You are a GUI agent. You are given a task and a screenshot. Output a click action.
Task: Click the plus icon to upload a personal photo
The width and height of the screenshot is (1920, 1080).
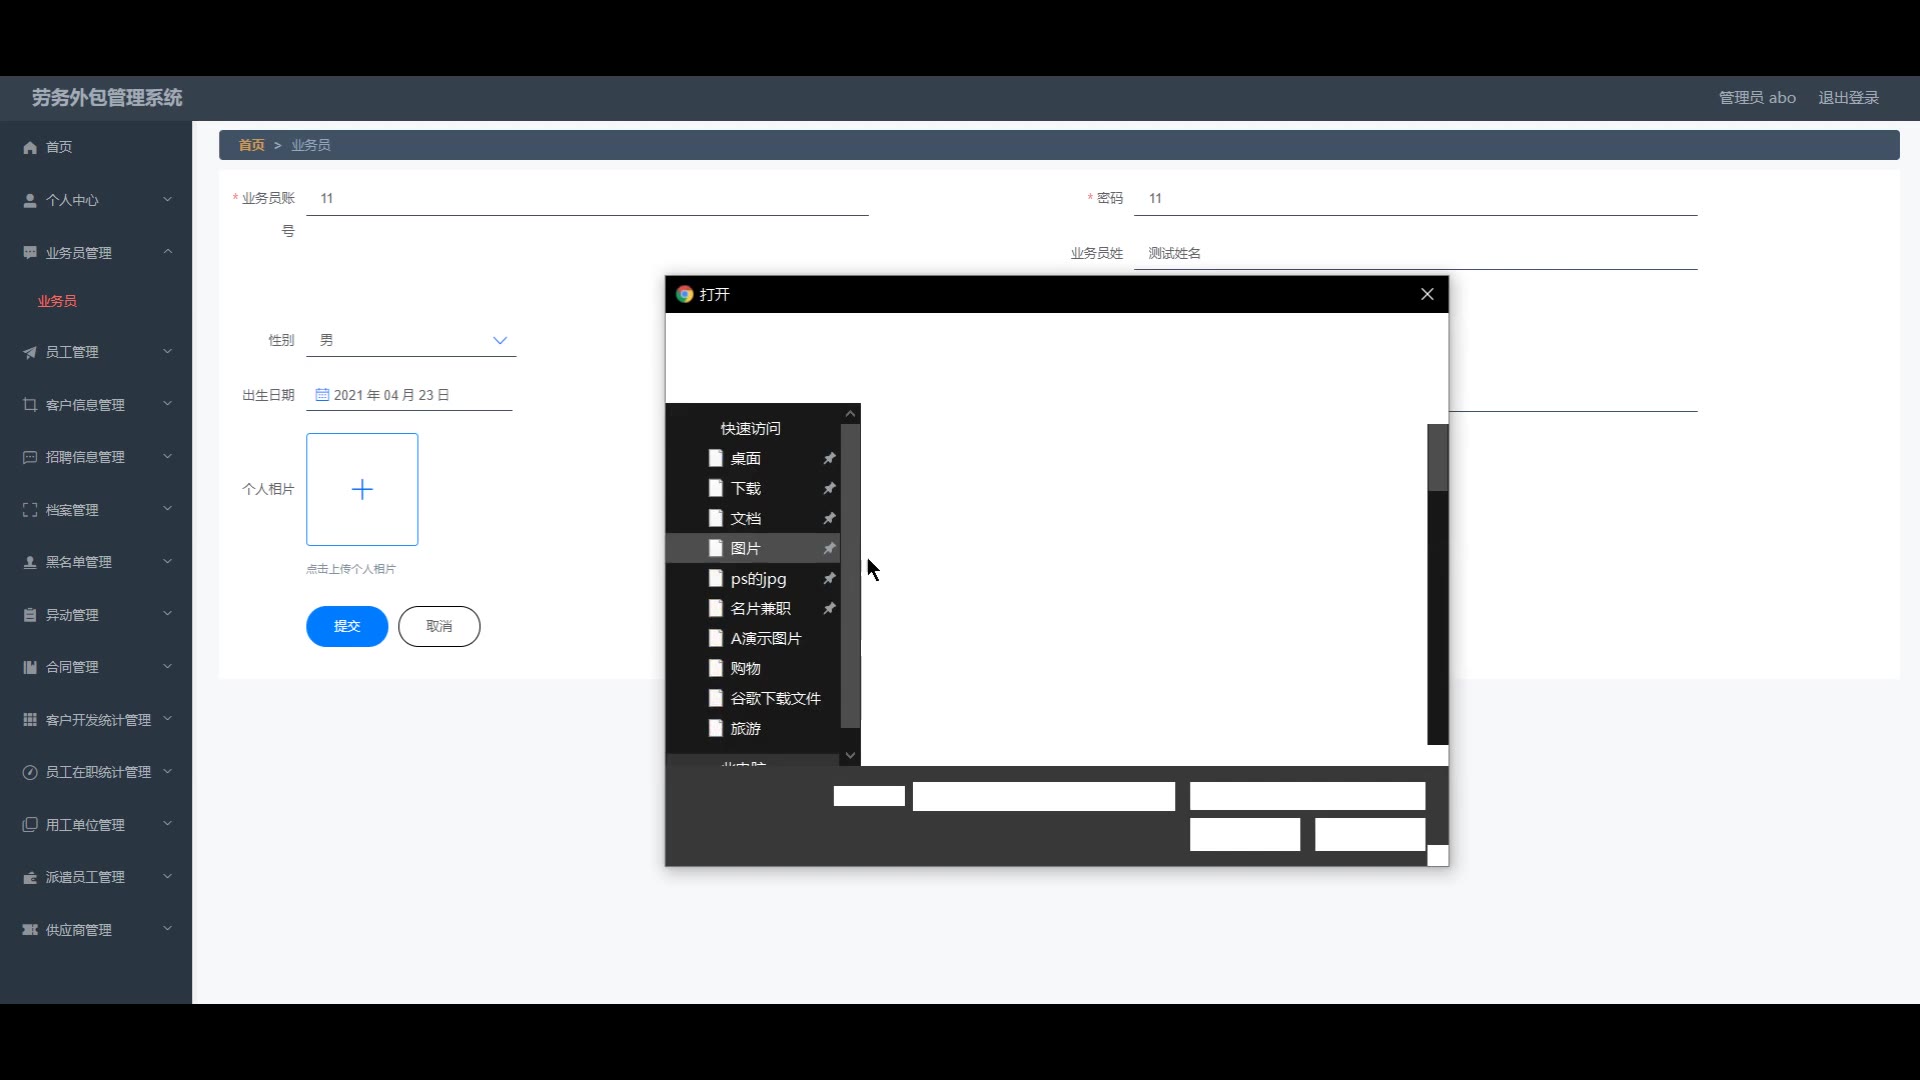(362, 489)
